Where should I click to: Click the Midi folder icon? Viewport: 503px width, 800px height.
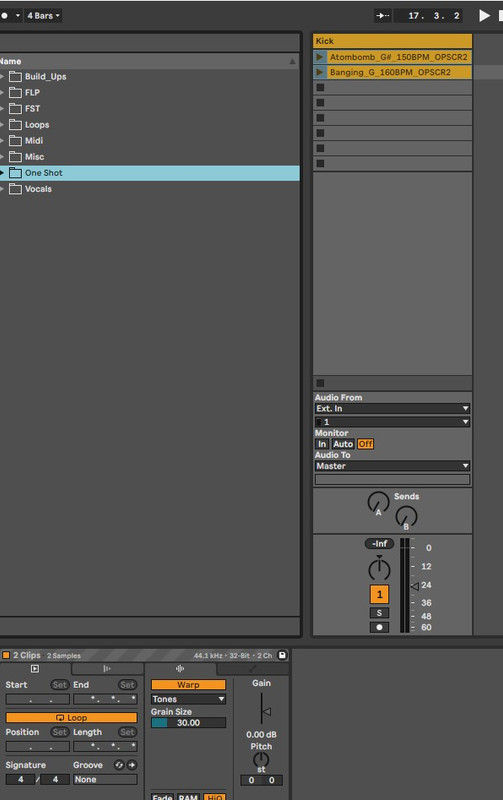(x=16, y=141)
